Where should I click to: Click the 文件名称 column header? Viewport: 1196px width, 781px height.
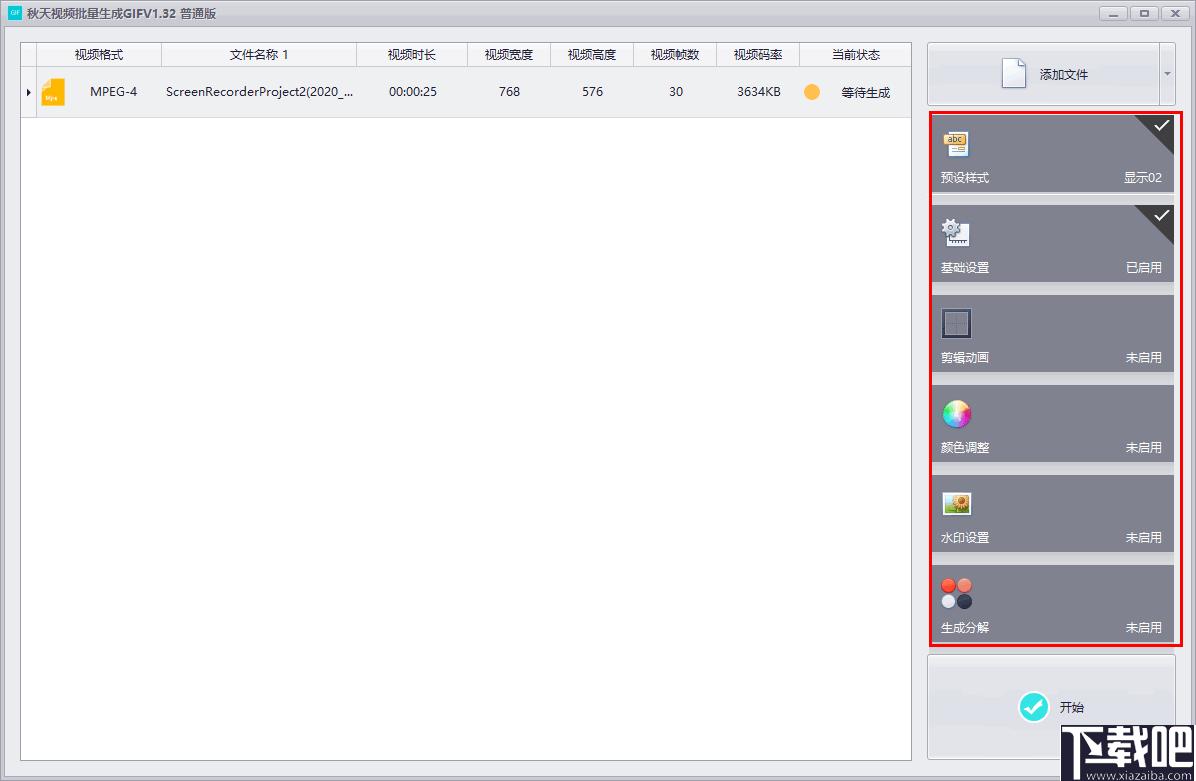(259, 55)
